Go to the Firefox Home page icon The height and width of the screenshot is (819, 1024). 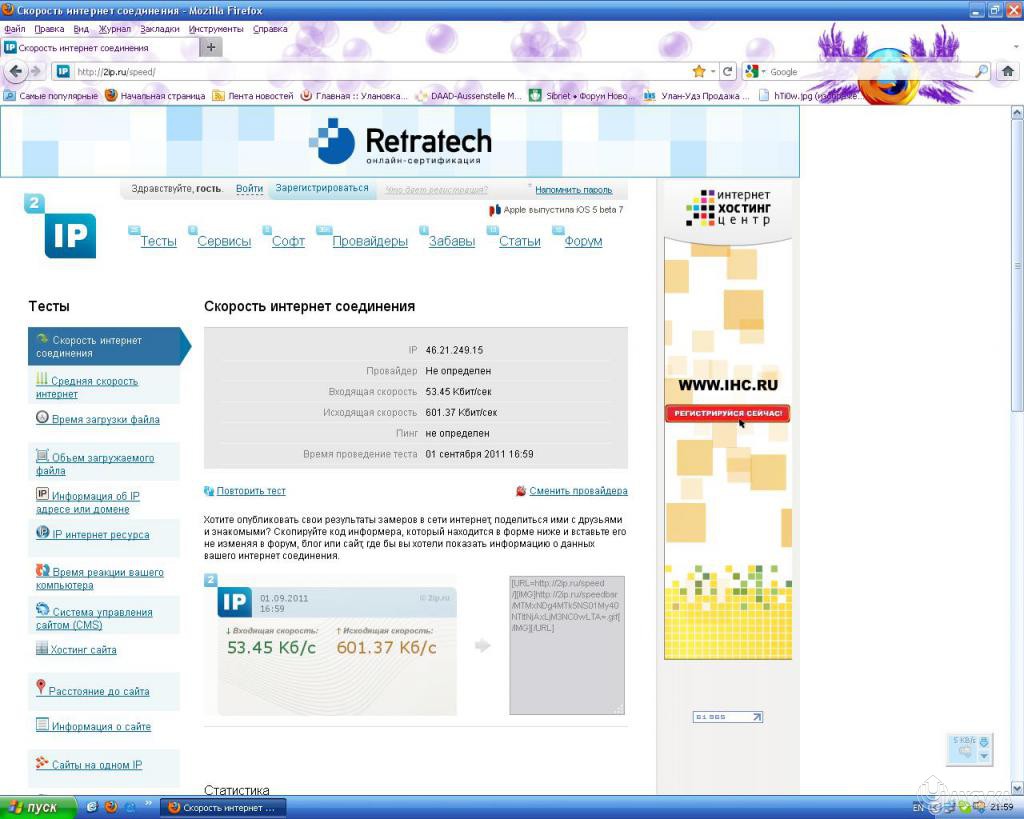coord(1008,72)
